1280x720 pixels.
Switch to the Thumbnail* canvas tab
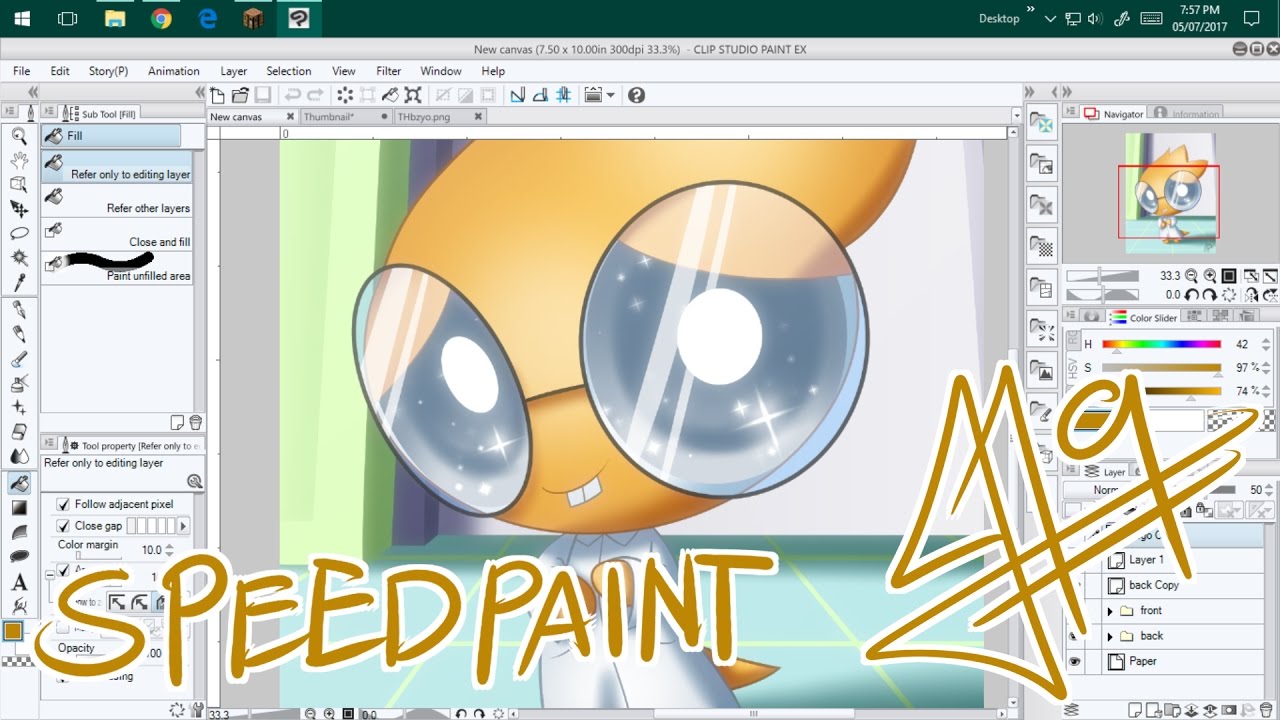pos(345,117)
